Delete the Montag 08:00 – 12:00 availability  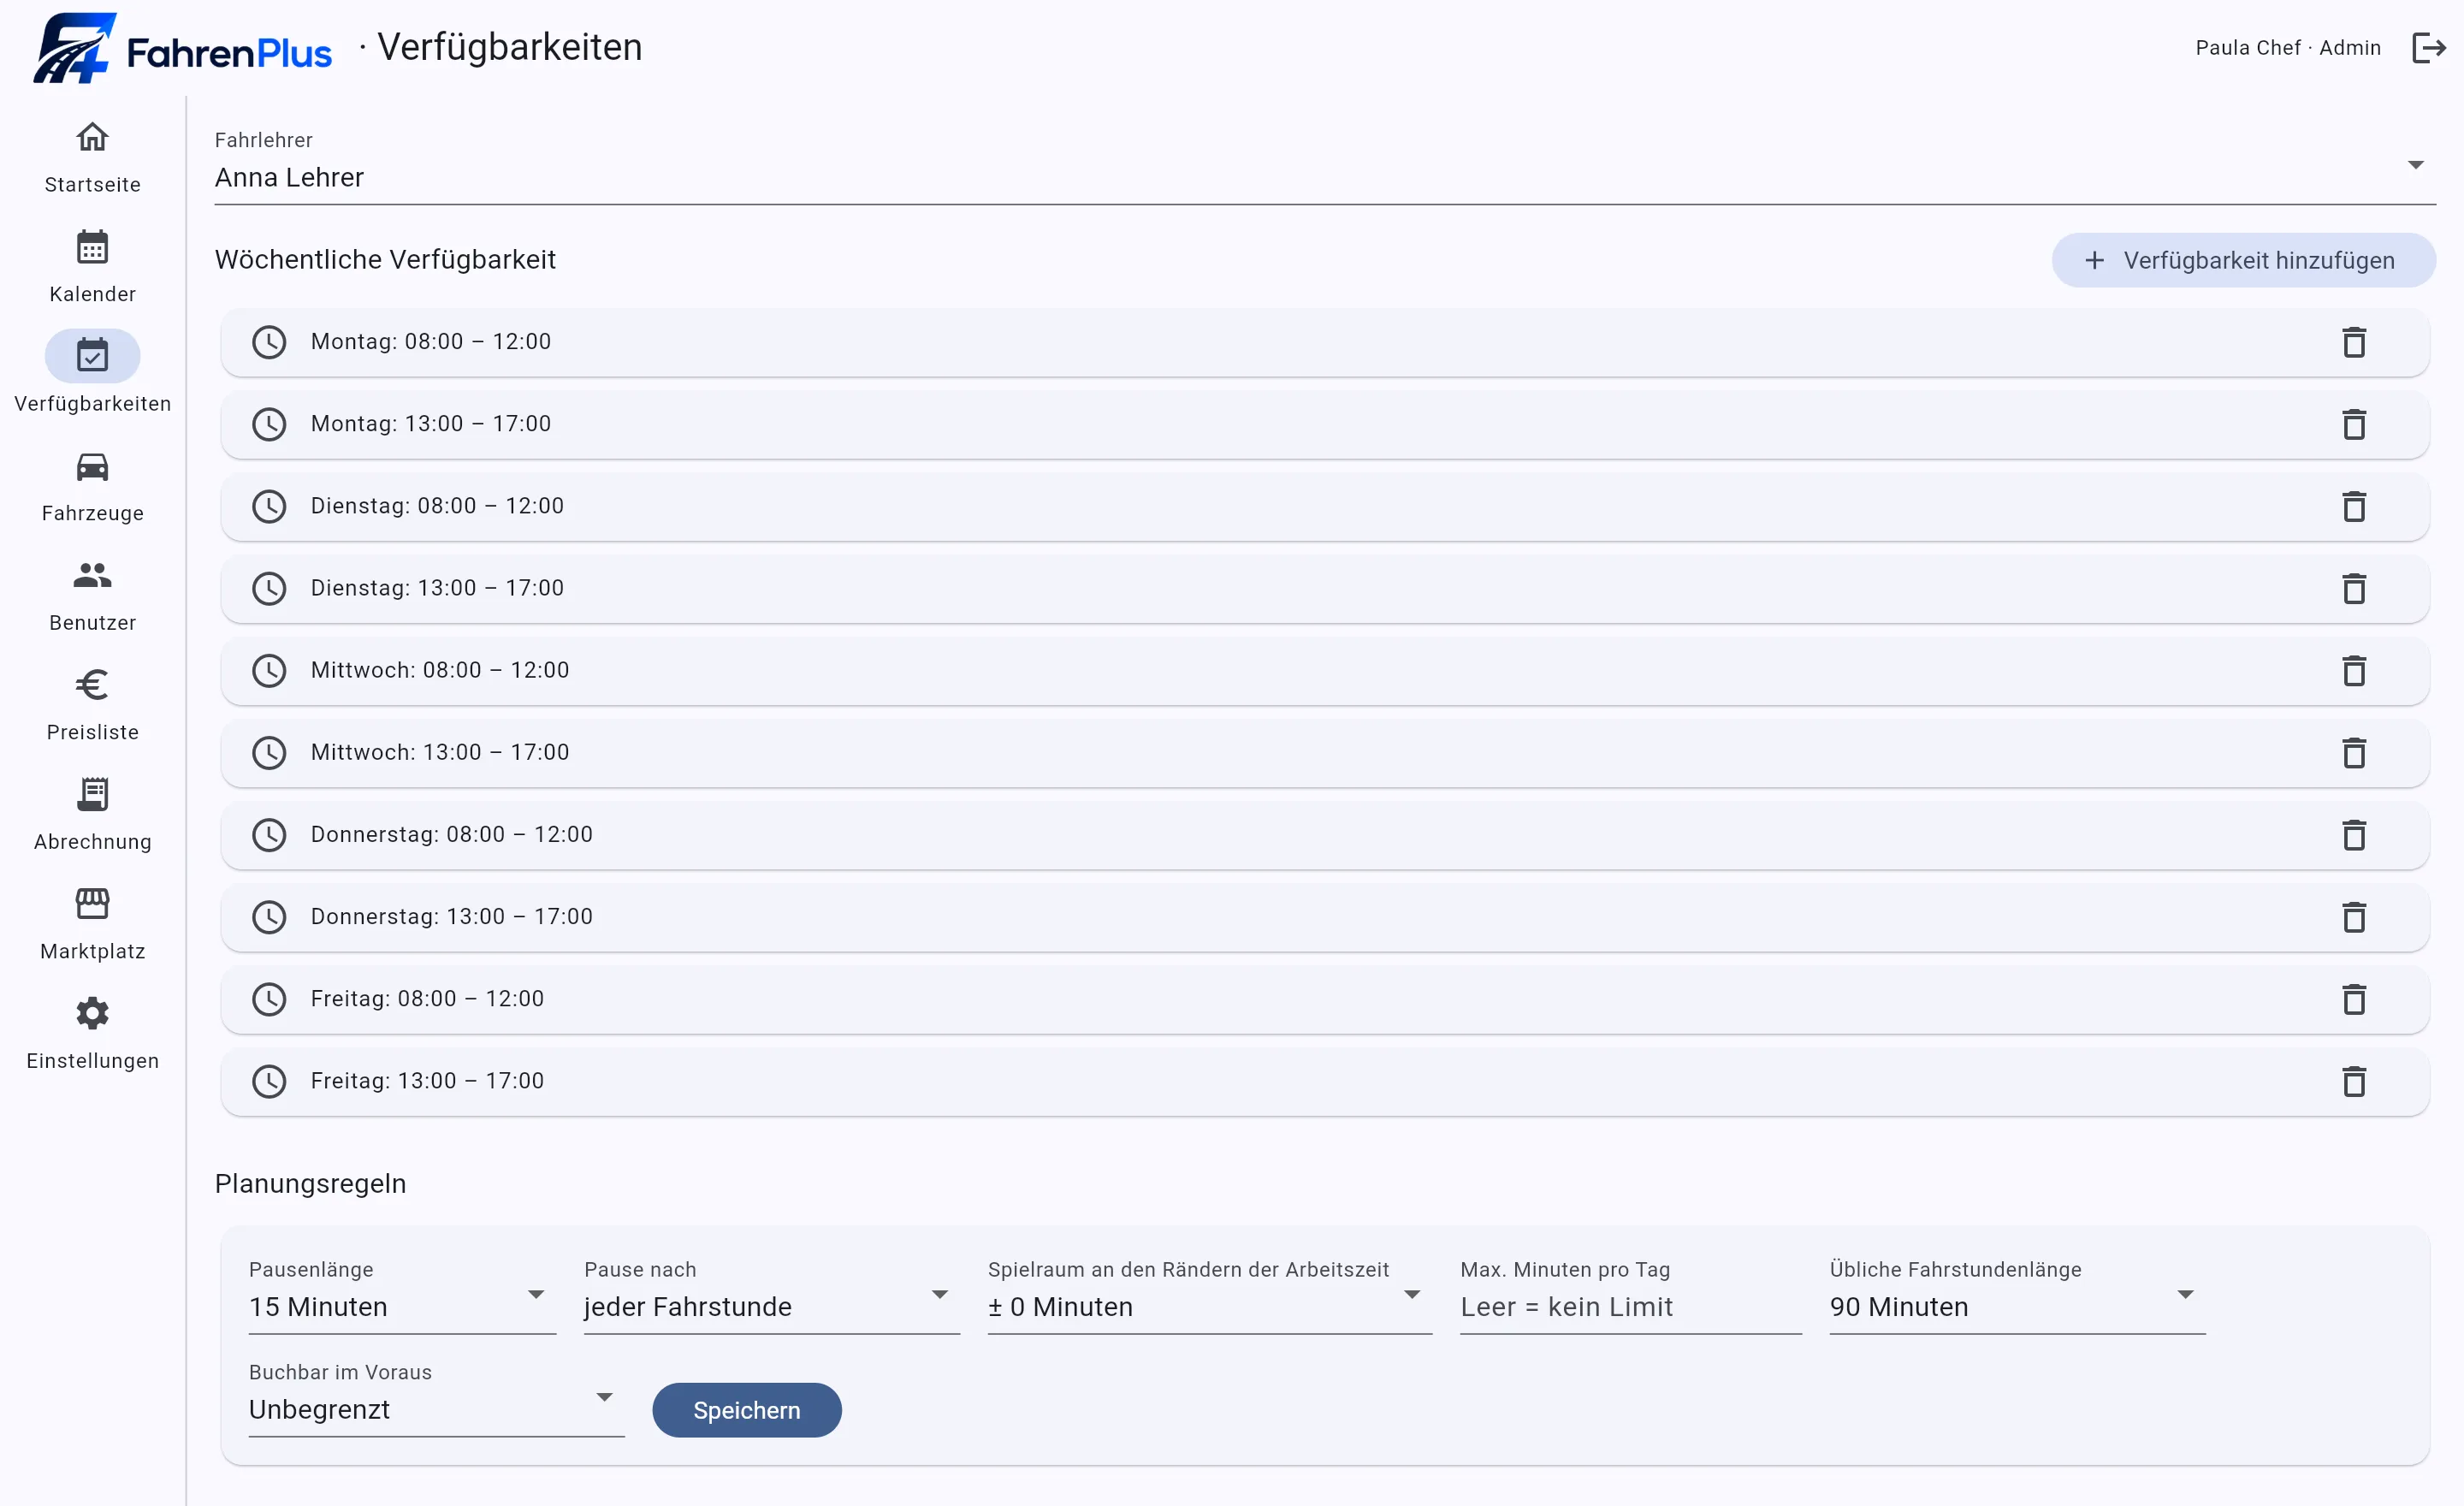[2354, 342]
